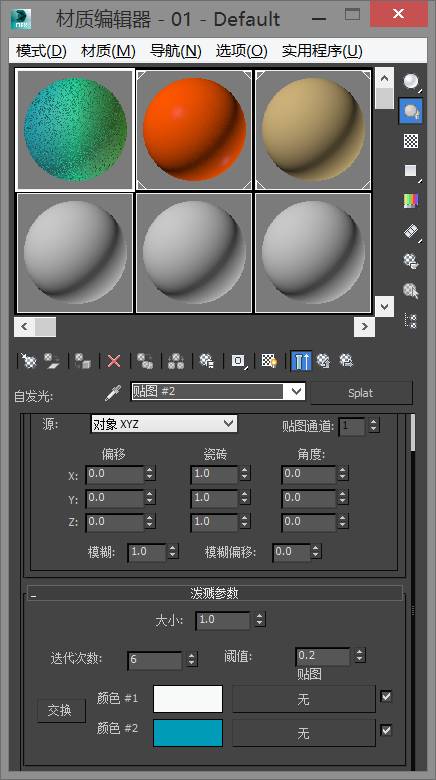Toggle map checkbox for 颜色 #2
Screen dimensions: 436x780
click(386, 730)
